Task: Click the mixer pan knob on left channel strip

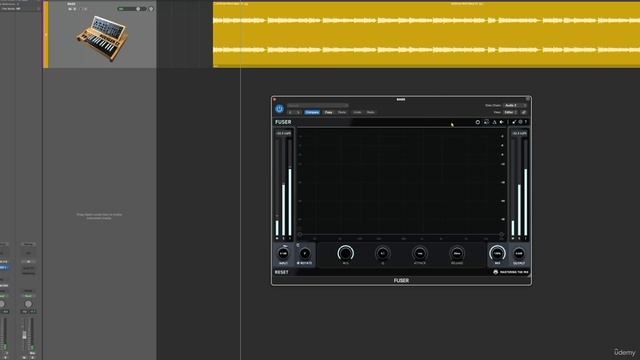Action: coord(2,304)
